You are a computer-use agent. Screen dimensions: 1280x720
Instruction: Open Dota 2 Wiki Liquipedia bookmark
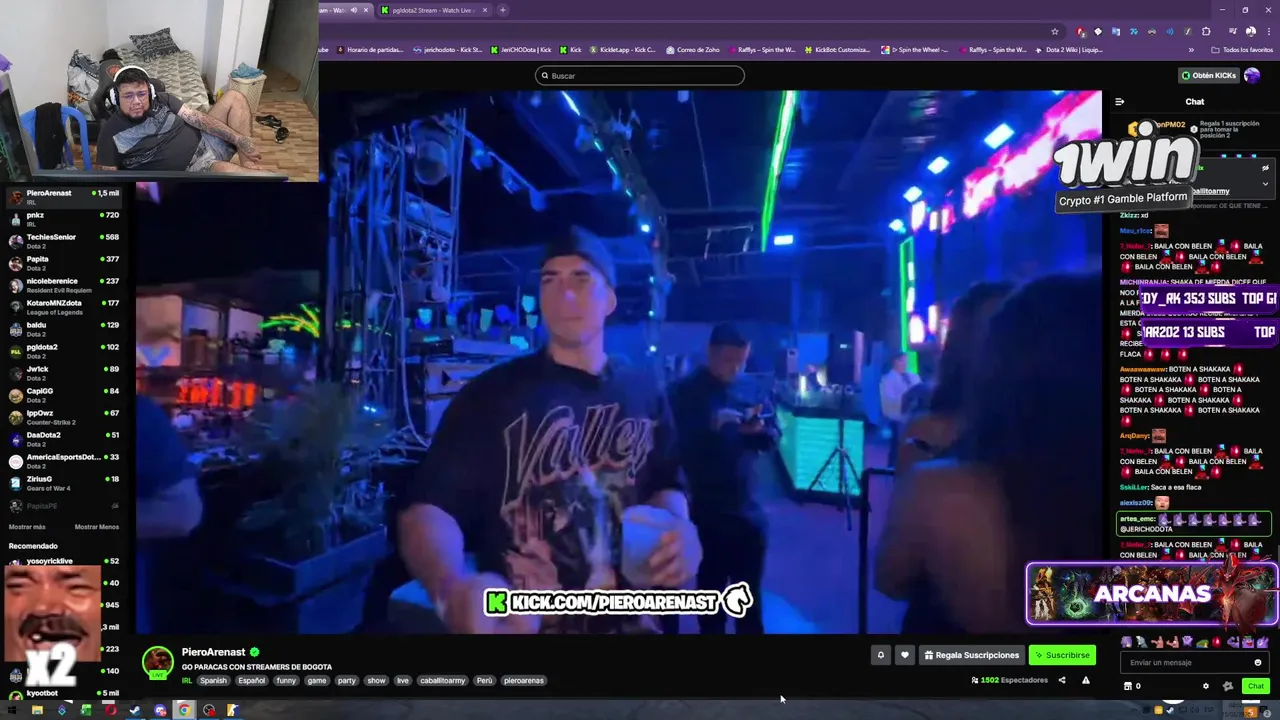1067,49
